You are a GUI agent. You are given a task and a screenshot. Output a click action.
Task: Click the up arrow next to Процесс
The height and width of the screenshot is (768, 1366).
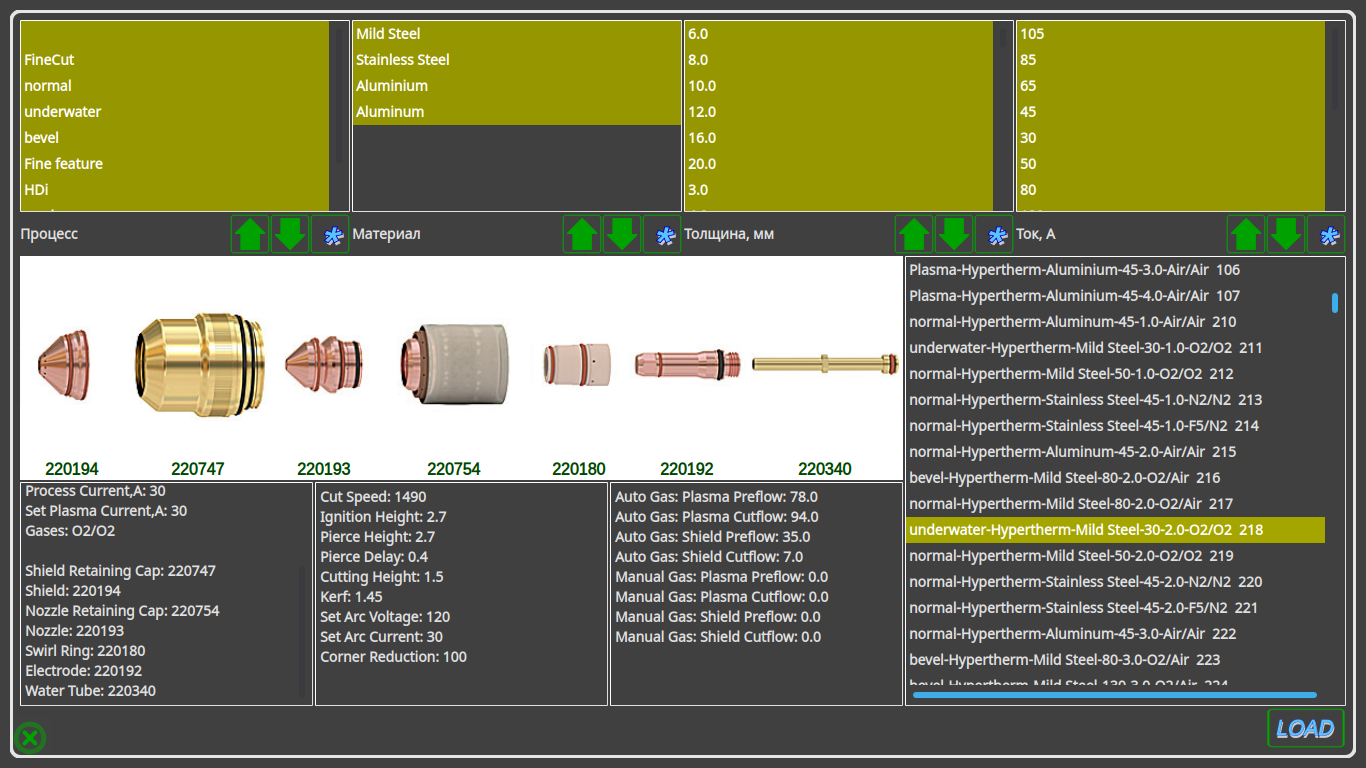tap(250, 235)
